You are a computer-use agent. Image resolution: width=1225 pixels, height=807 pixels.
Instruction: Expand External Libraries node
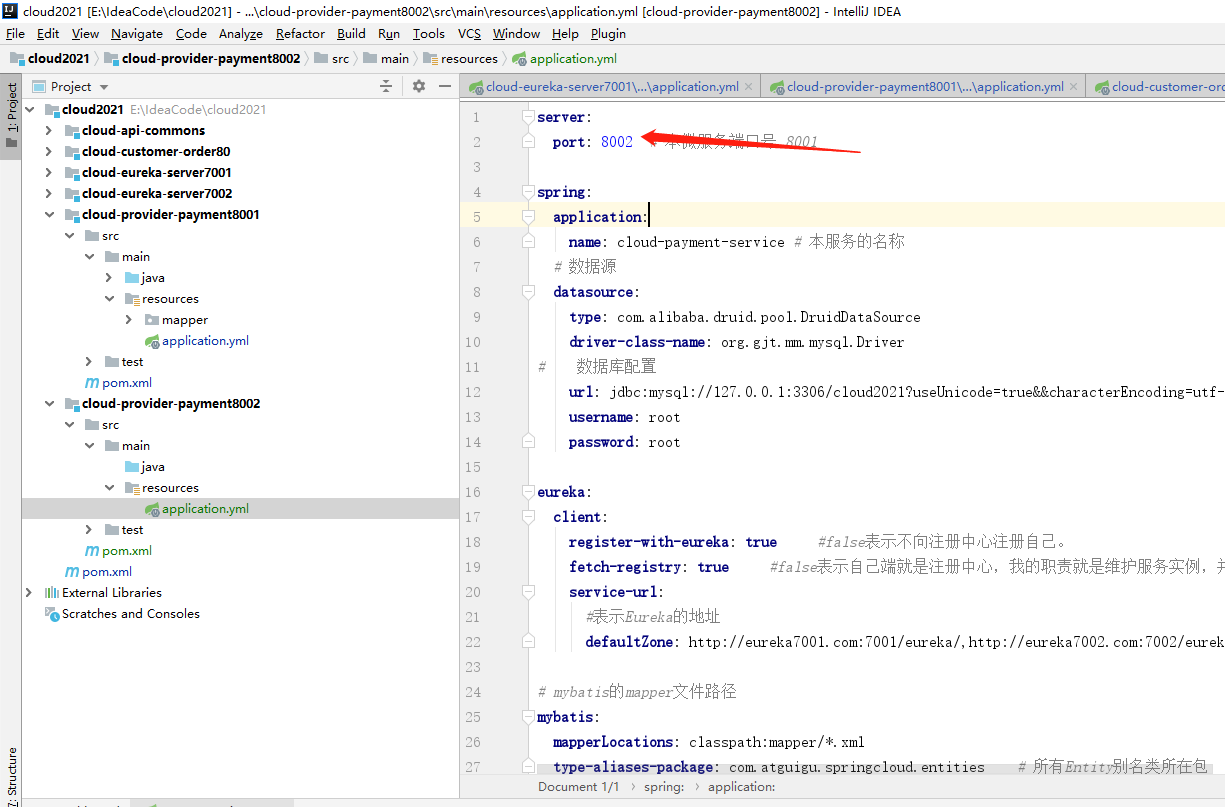tap(30, 593)
